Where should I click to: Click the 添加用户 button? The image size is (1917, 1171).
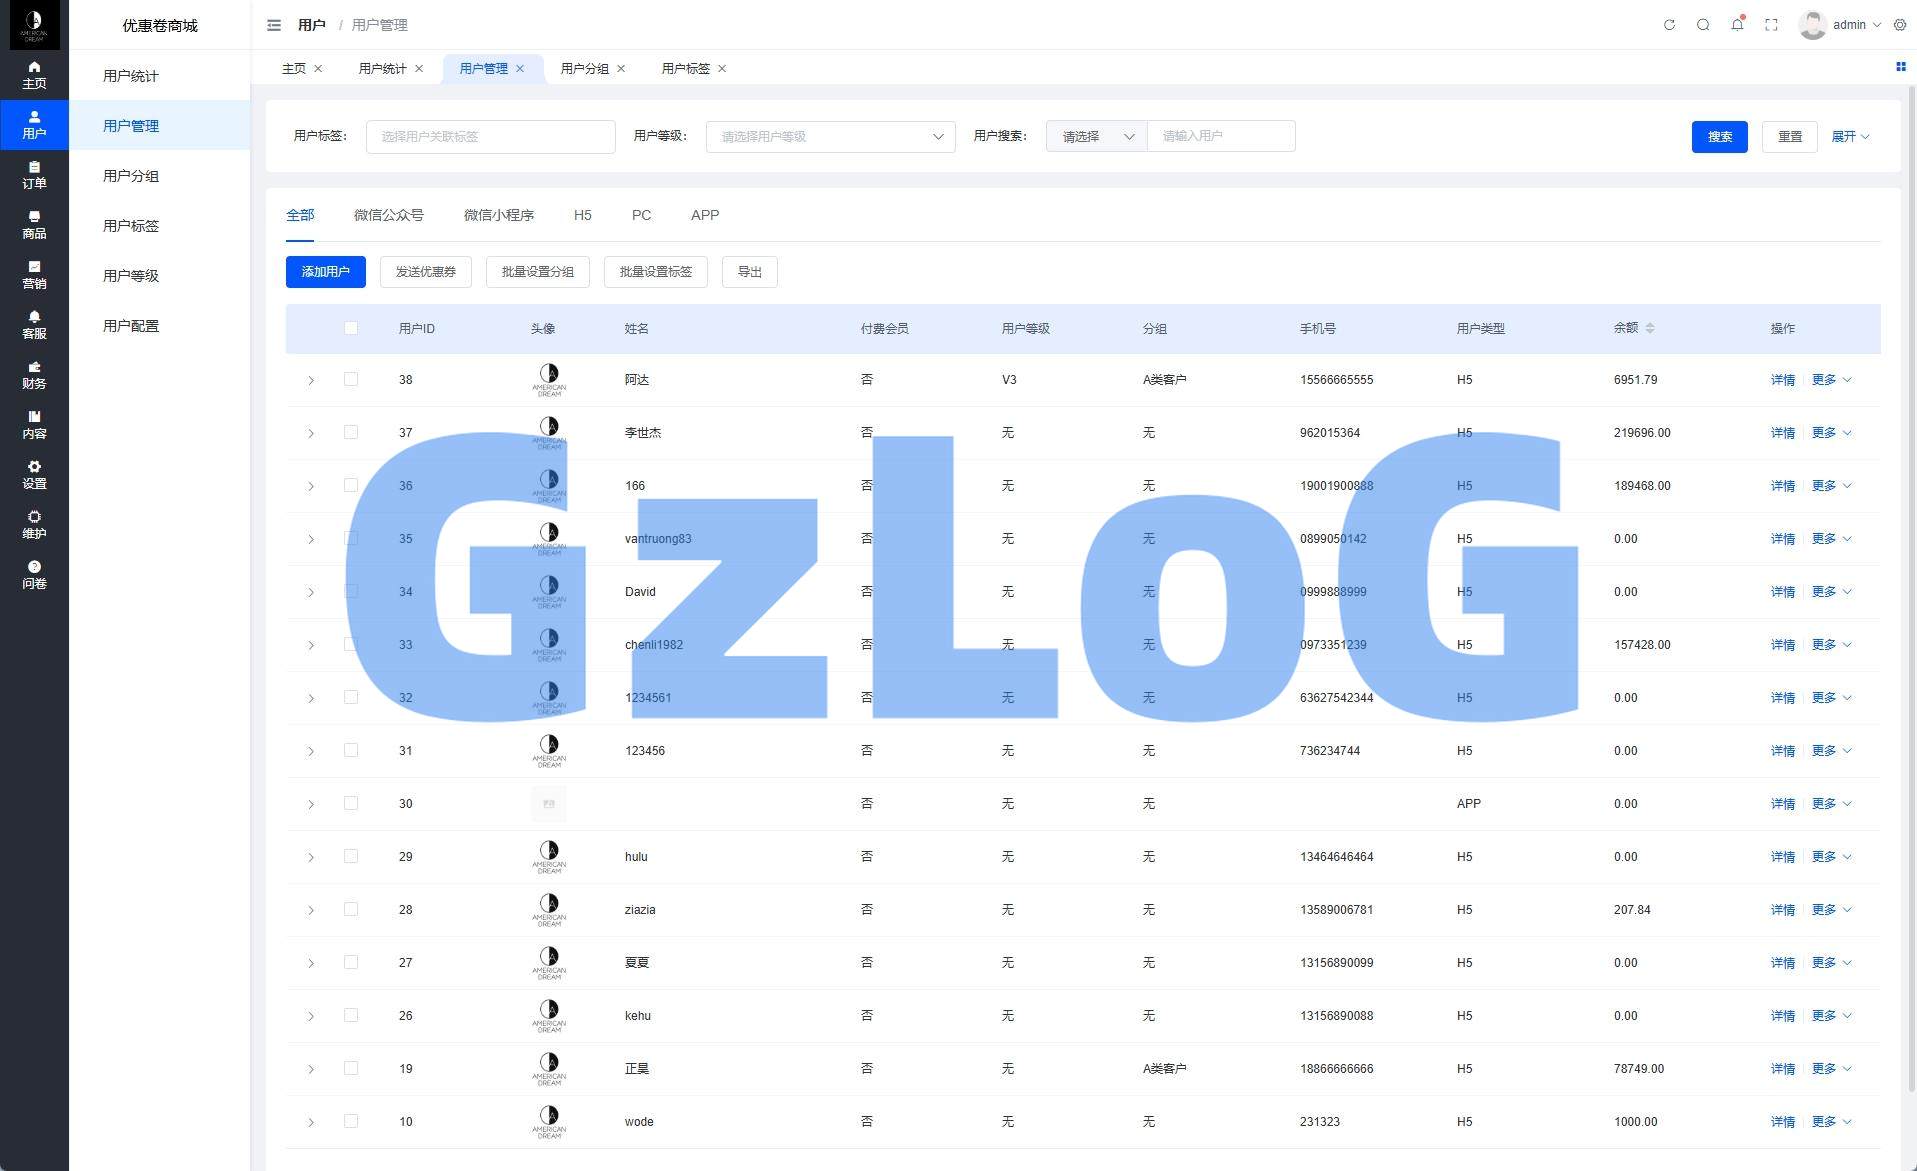pyautogui.click(x=325, y=272)
